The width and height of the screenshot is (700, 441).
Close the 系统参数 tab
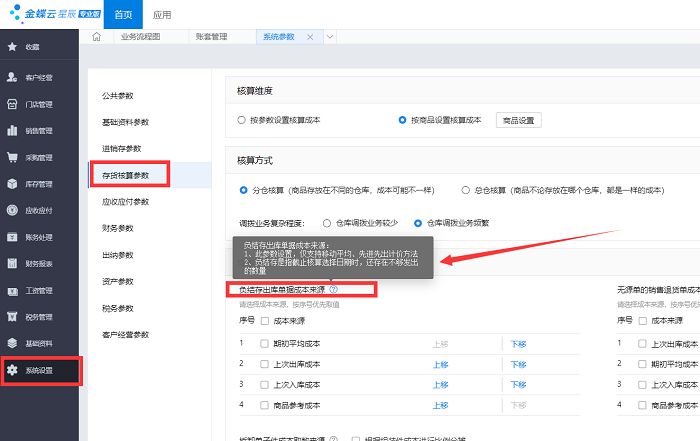pos(310,37)
